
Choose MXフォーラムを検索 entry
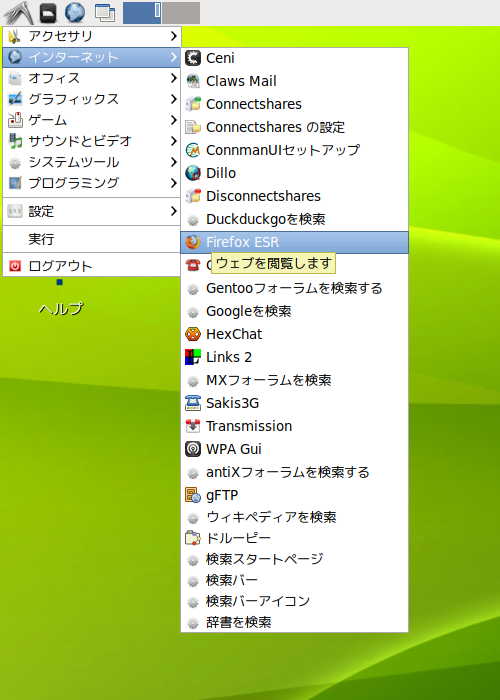click(294, 380)
